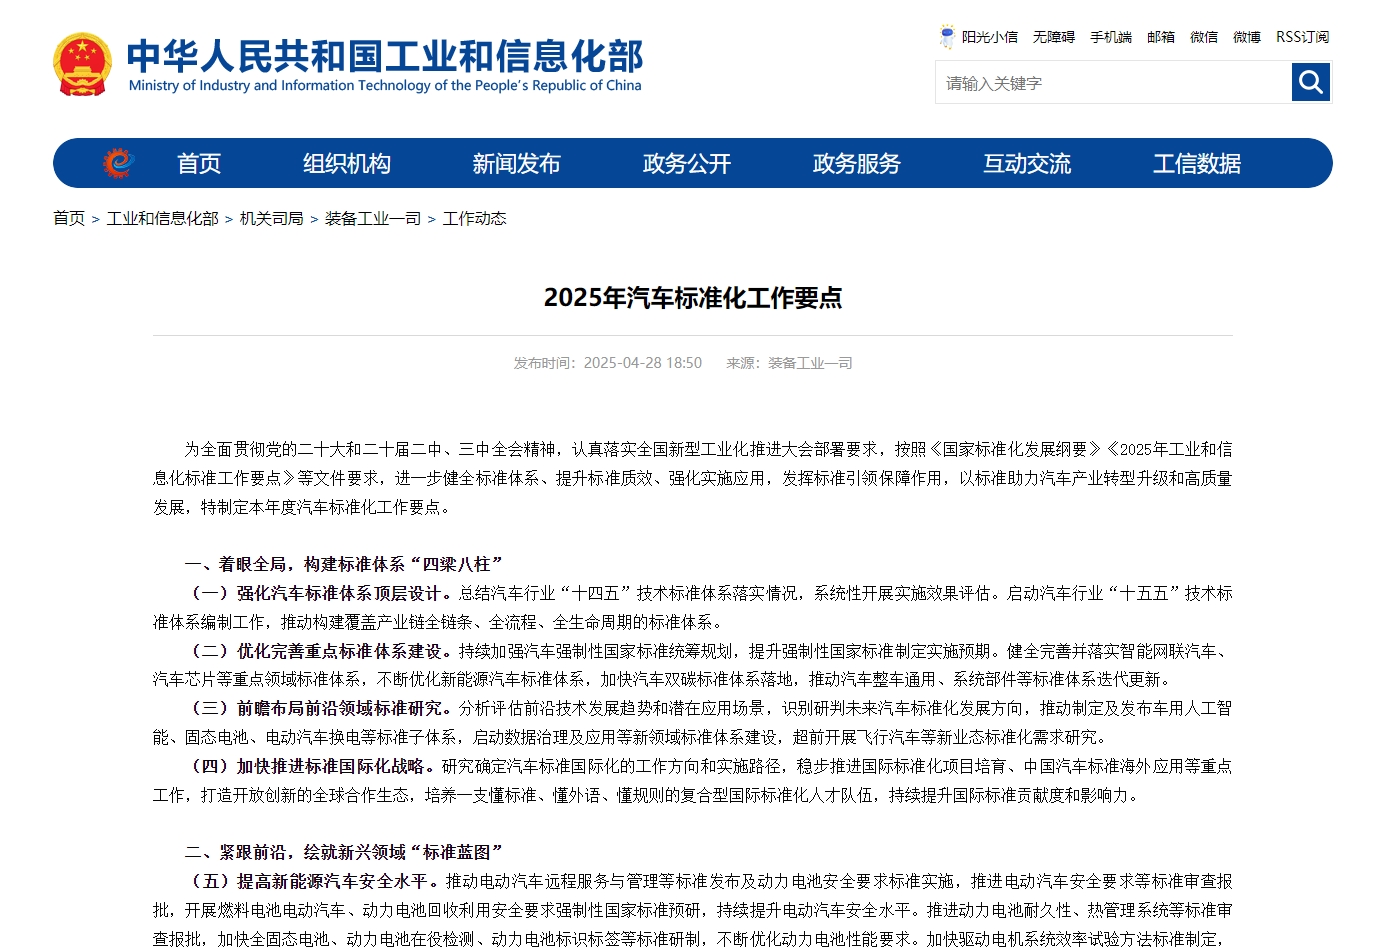Click source text 来源：装备工业一司

[789, 363]
